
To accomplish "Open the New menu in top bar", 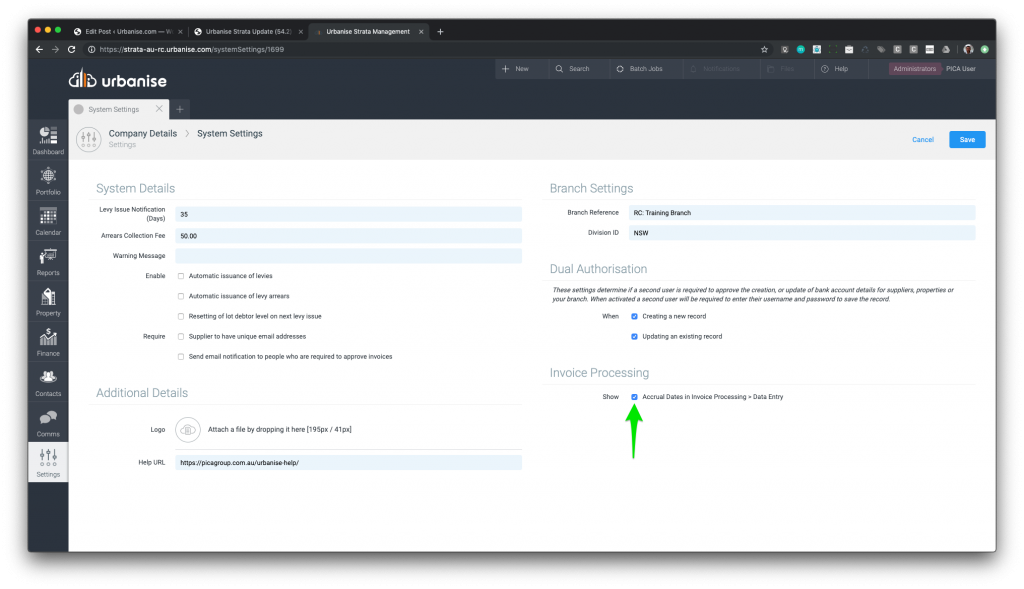I will (x=516, y=69).
